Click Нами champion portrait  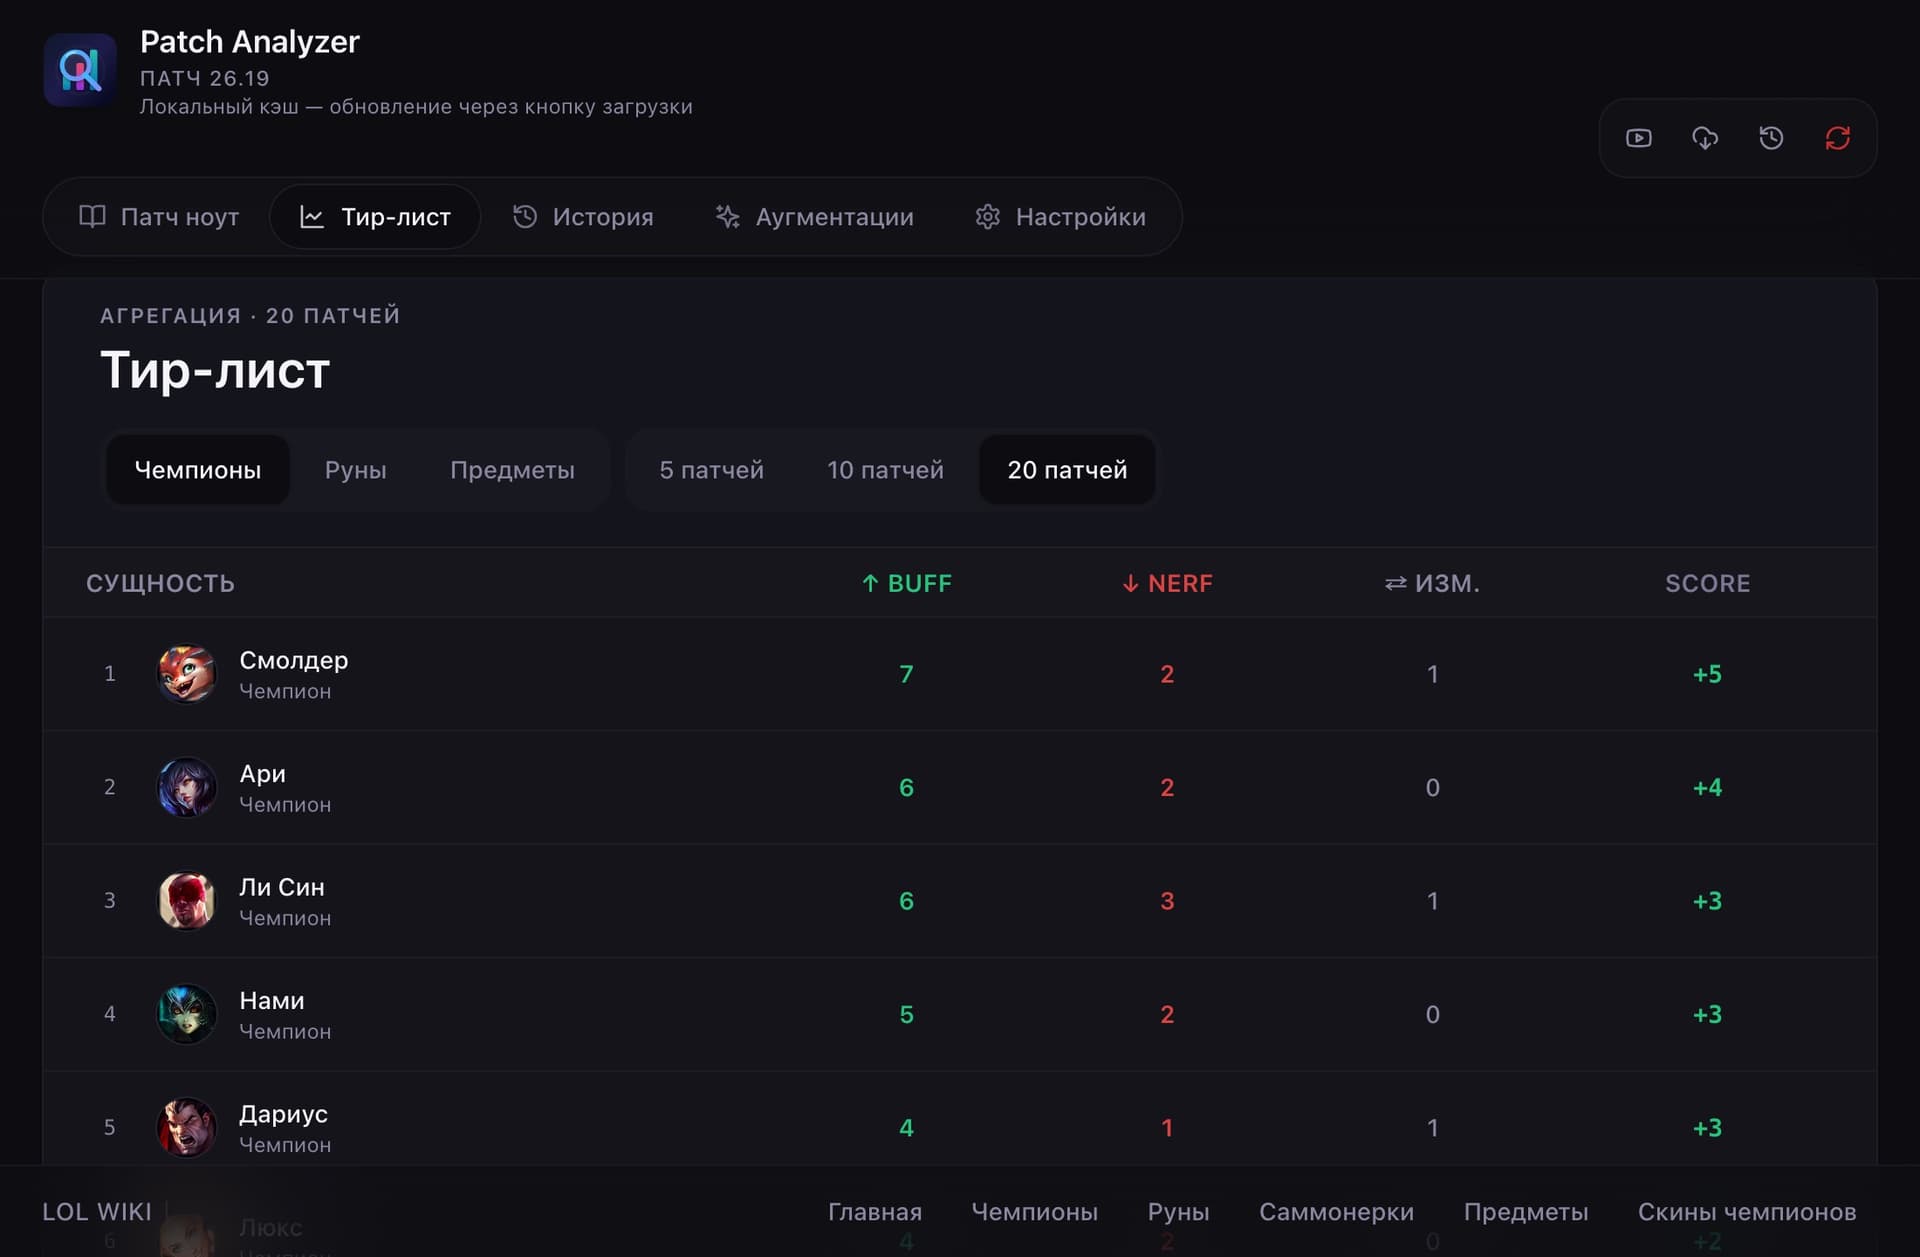click(187, 1014)
